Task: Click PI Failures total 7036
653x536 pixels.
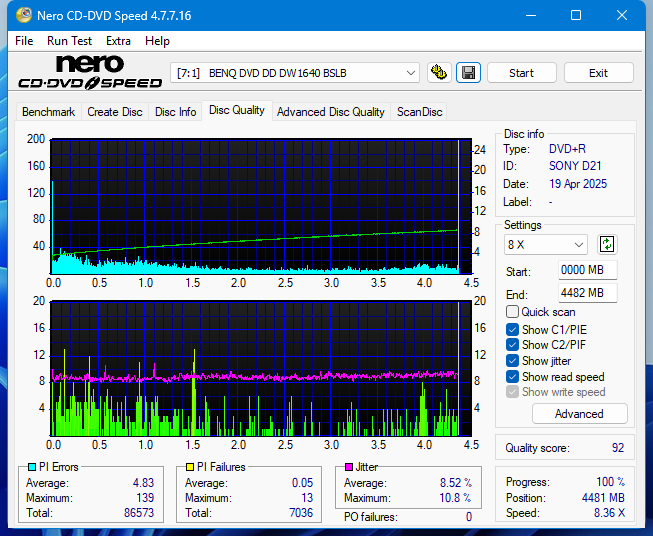Action: click(301, 513)
